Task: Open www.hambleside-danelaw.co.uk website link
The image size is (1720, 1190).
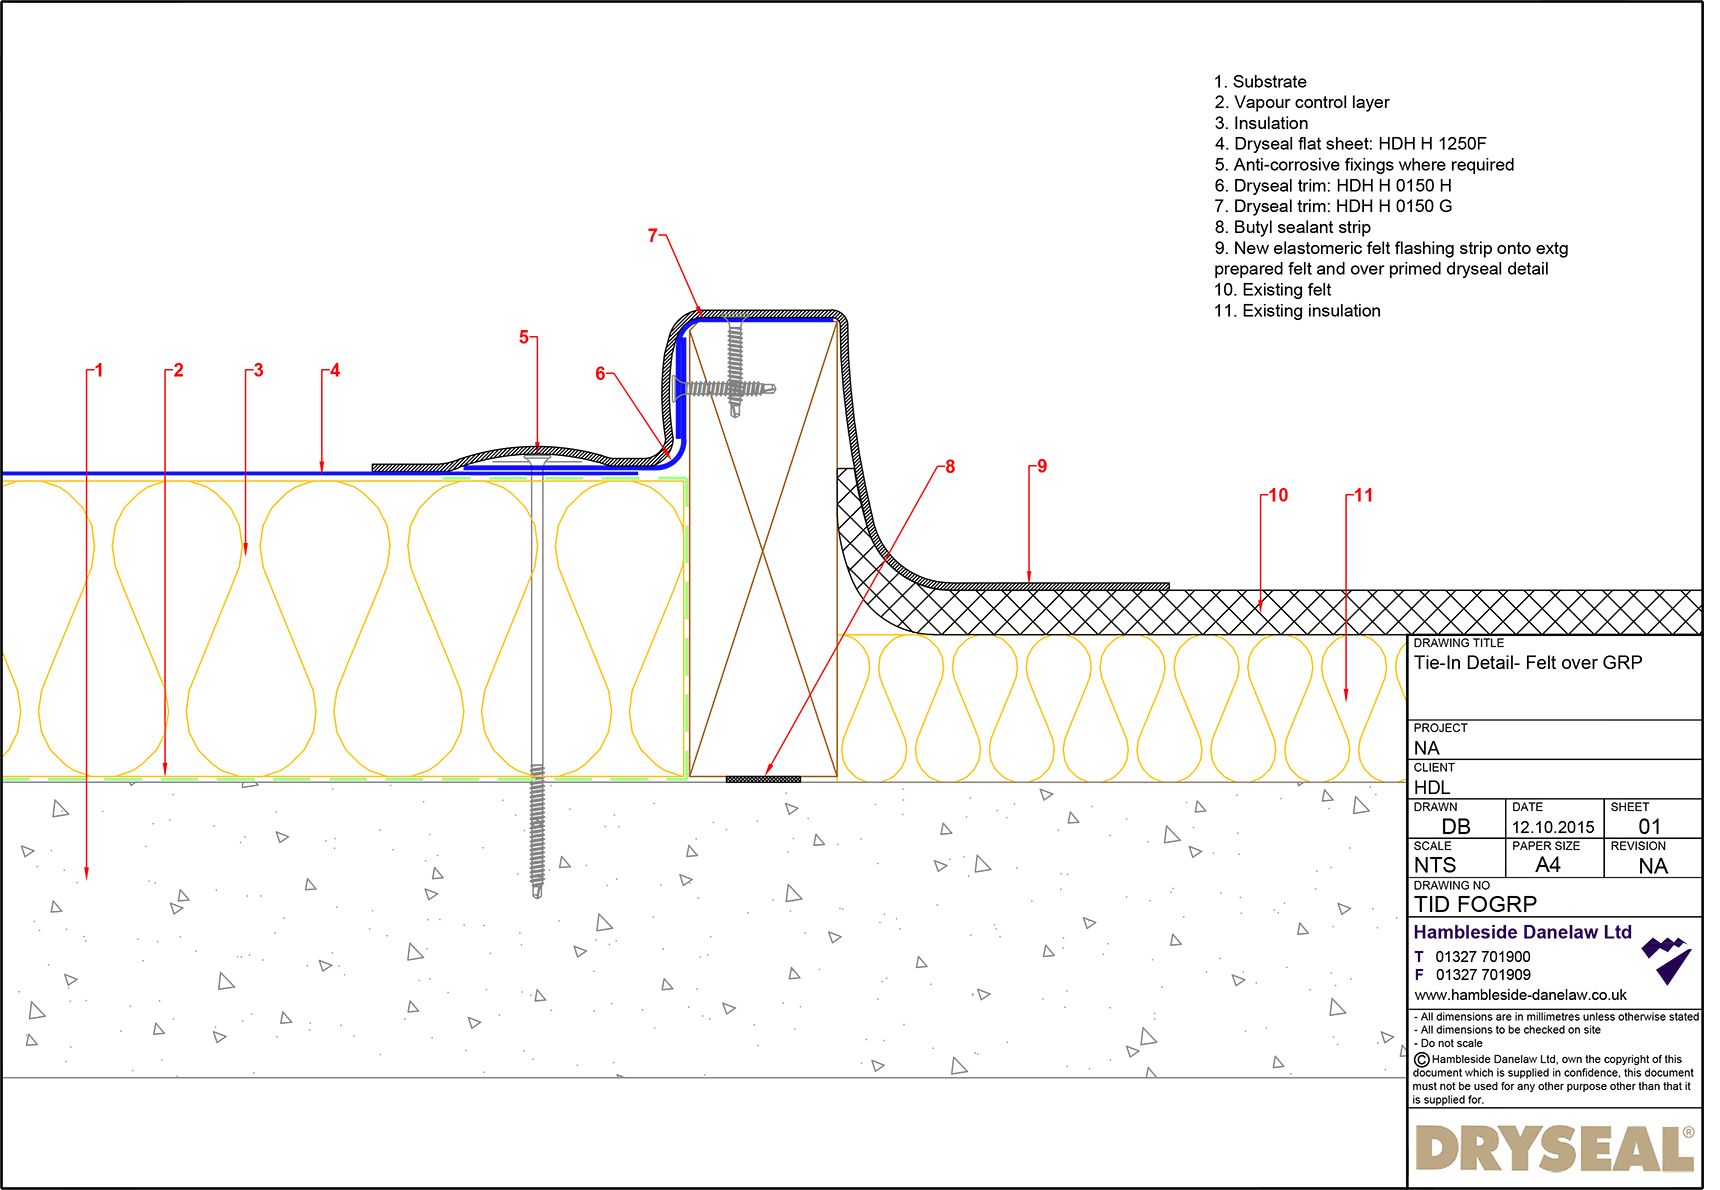Action: tap(1520, 995)
